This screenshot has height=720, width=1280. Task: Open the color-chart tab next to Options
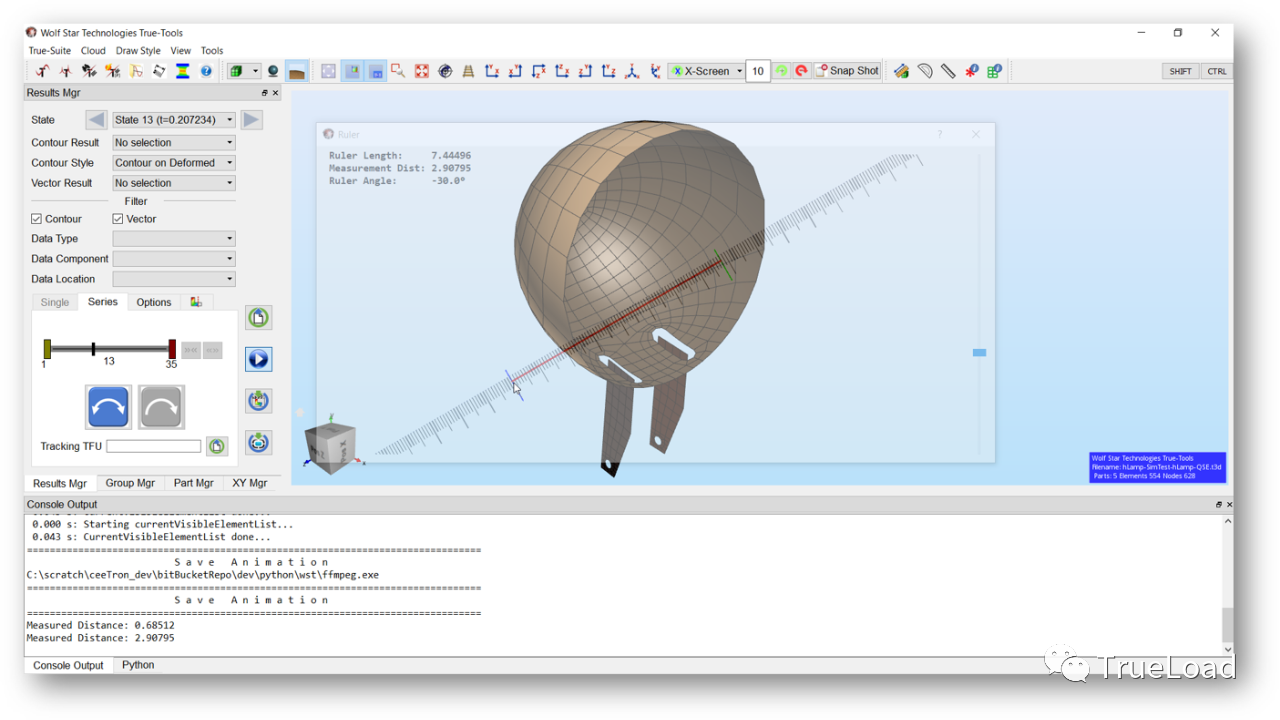click(196, 302)
